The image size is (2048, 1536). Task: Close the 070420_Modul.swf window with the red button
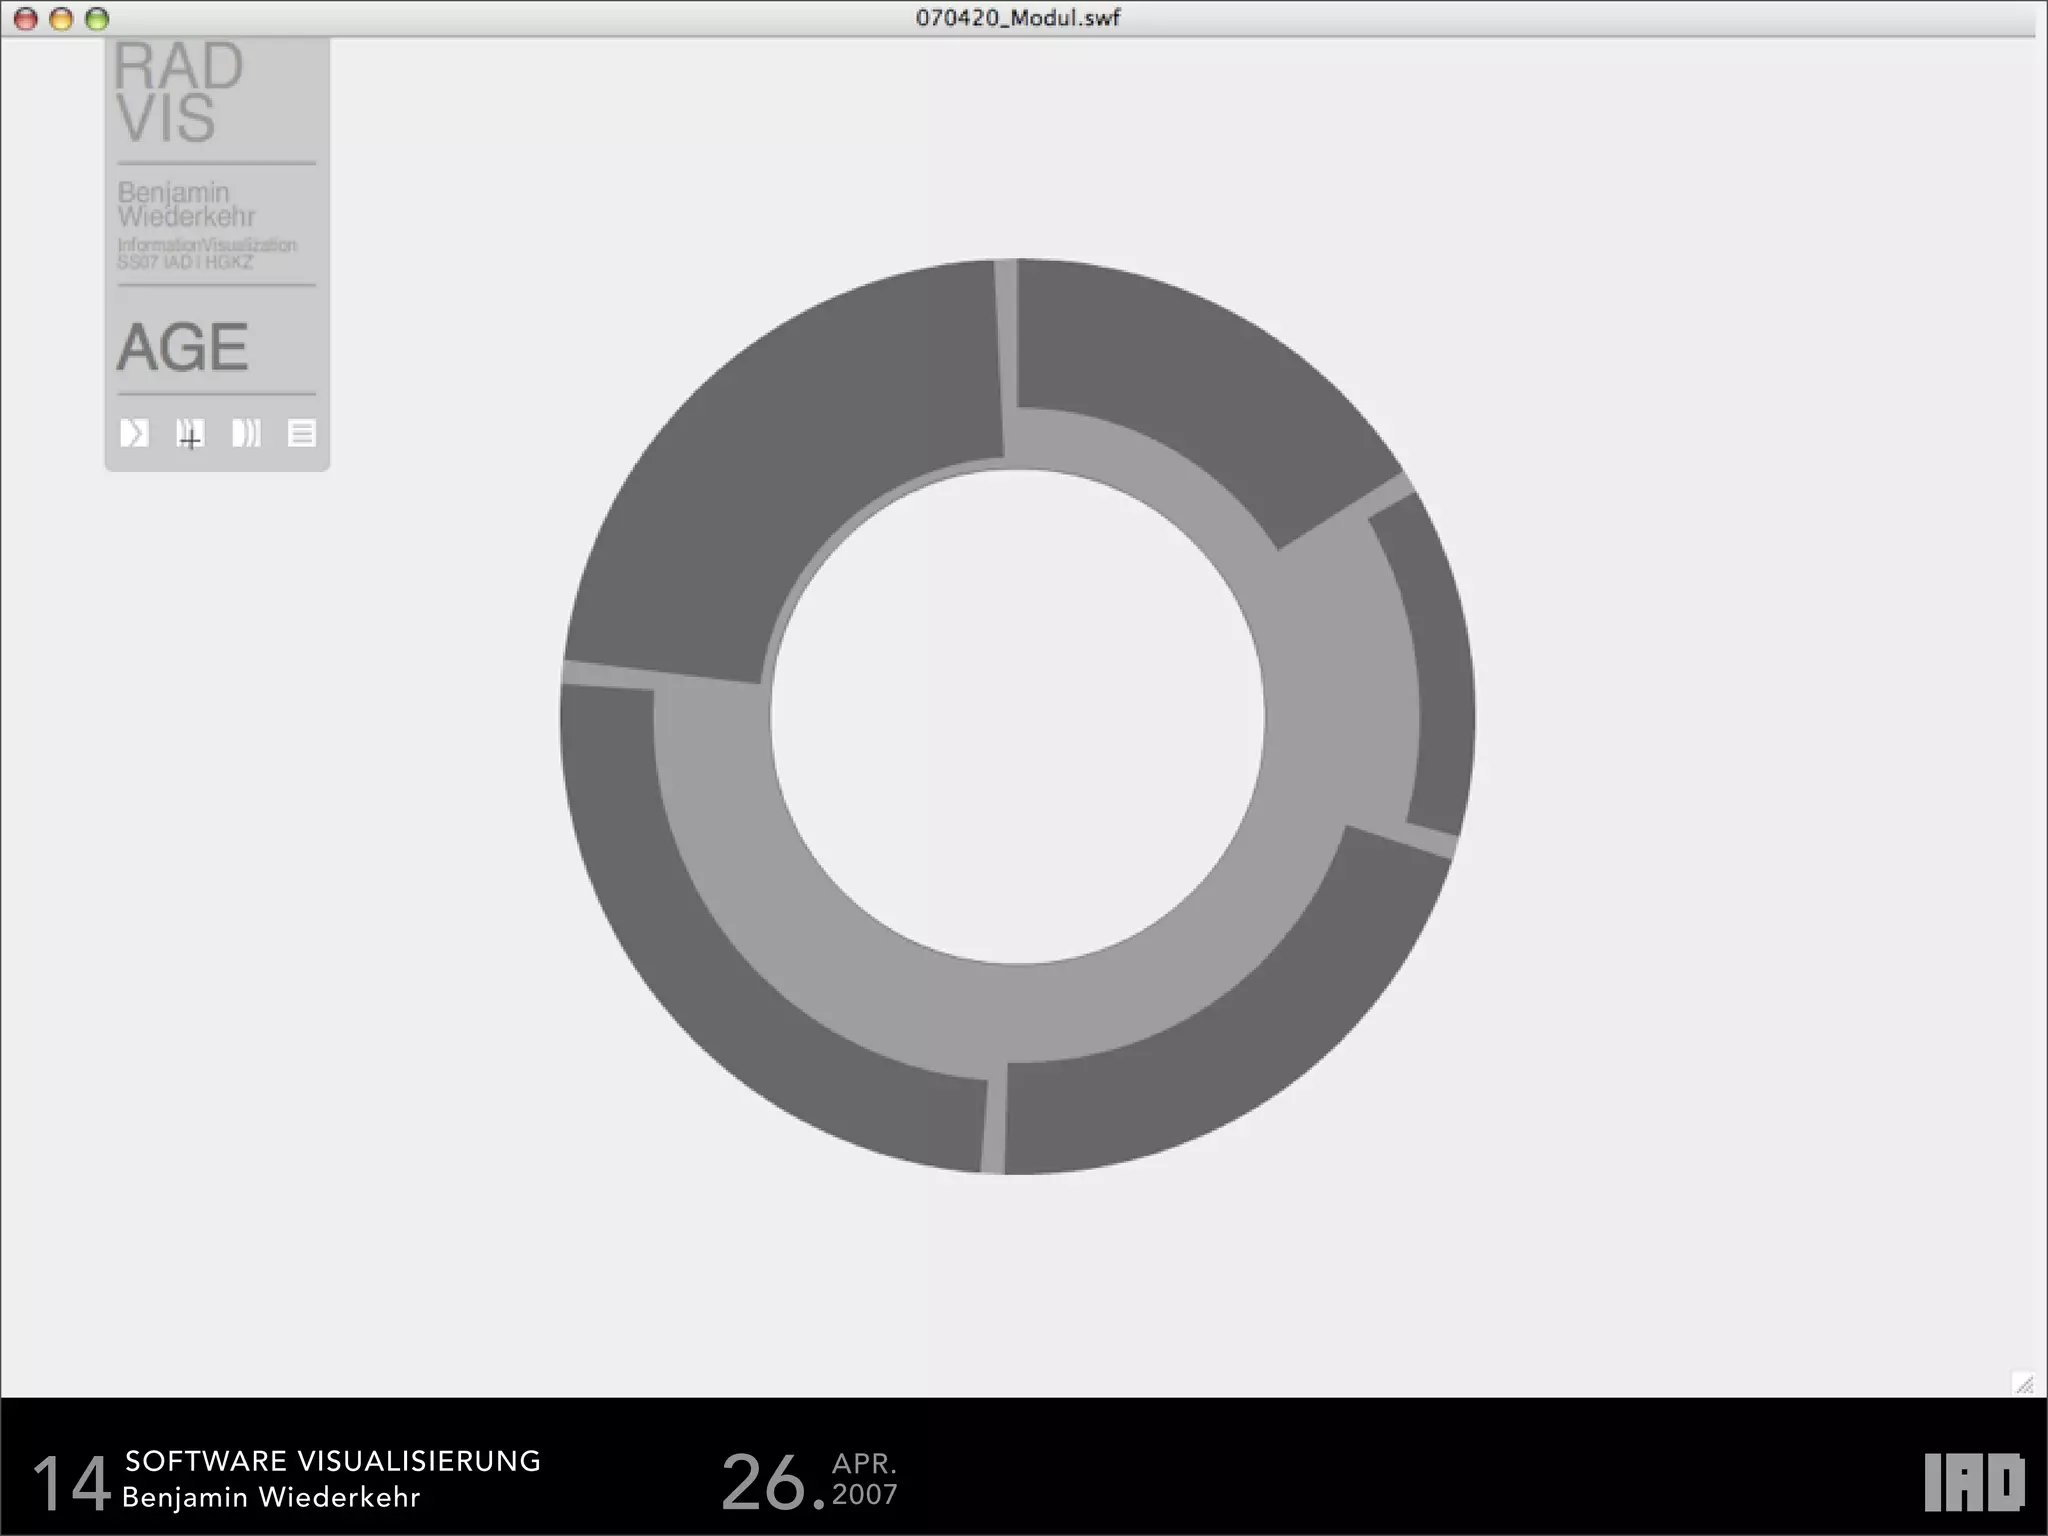(x=26, y=19)
